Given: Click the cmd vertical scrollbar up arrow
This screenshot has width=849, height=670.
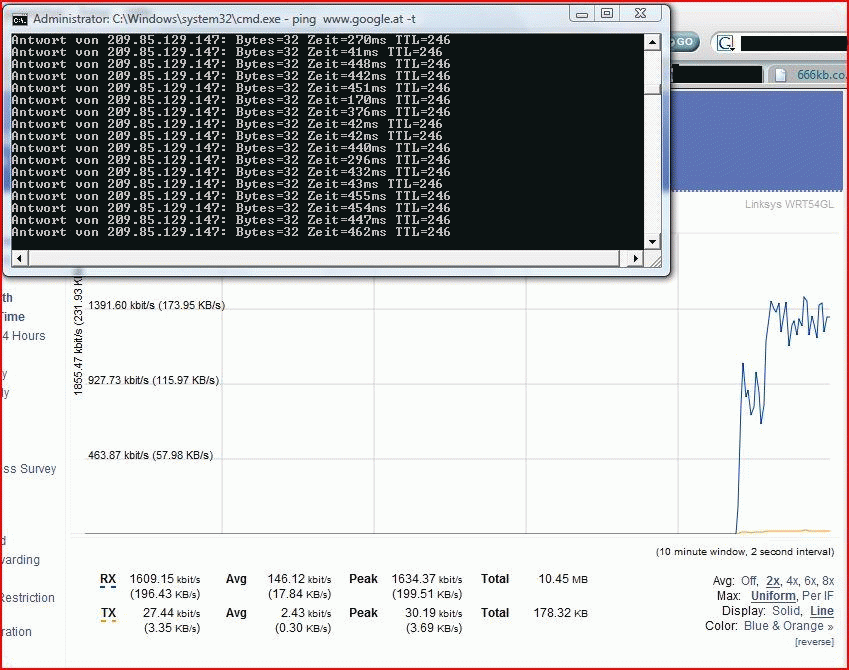Looking at the screenshot, I should coord(652,42).
